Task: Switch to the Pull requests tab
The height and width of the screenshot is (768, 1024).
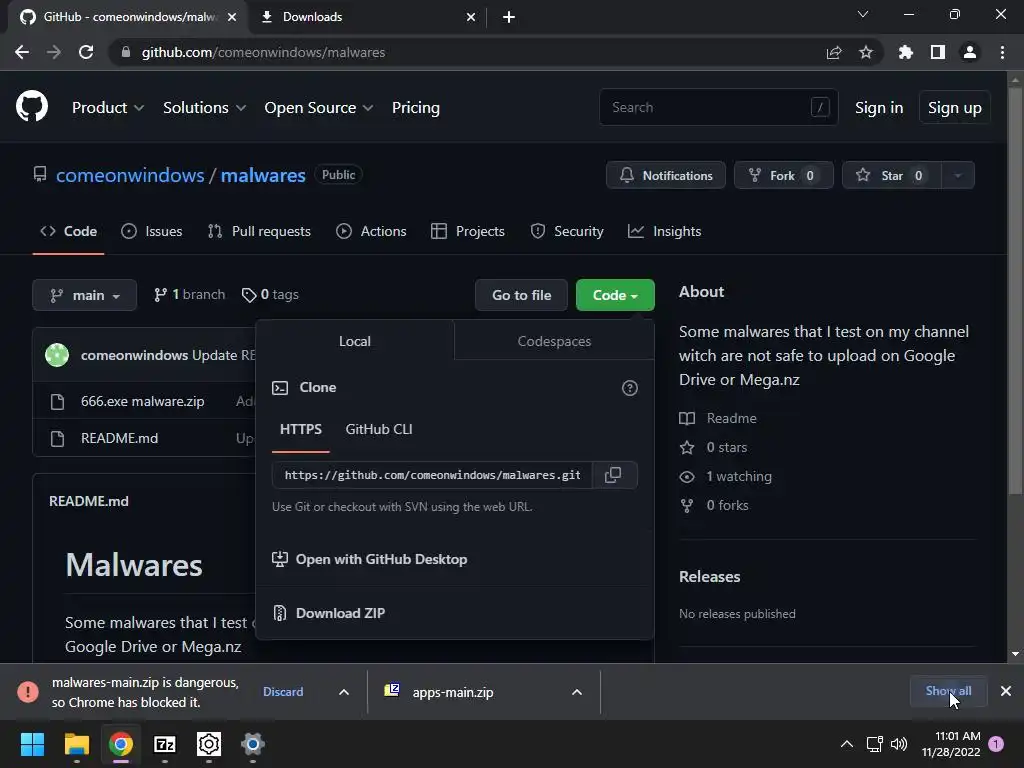Action: coord(259,231)
